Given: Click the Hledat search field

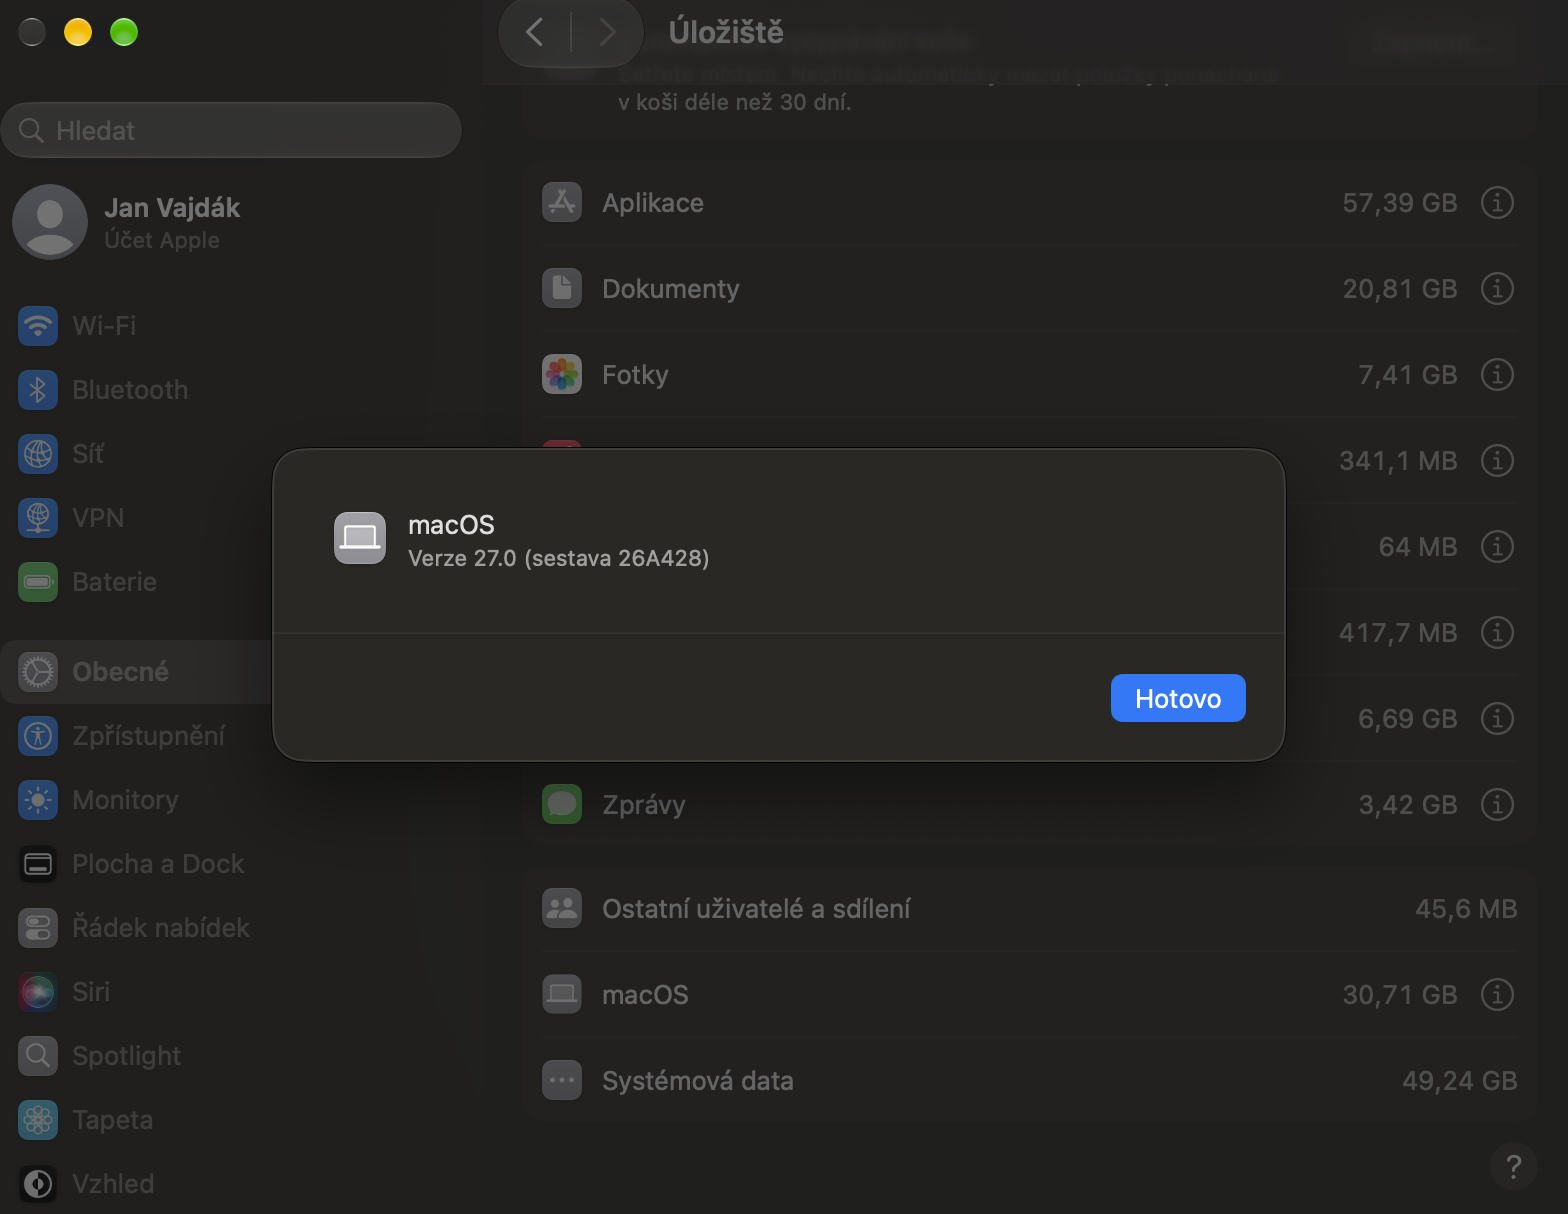Looking at the screenshot, I should (232, 130).
